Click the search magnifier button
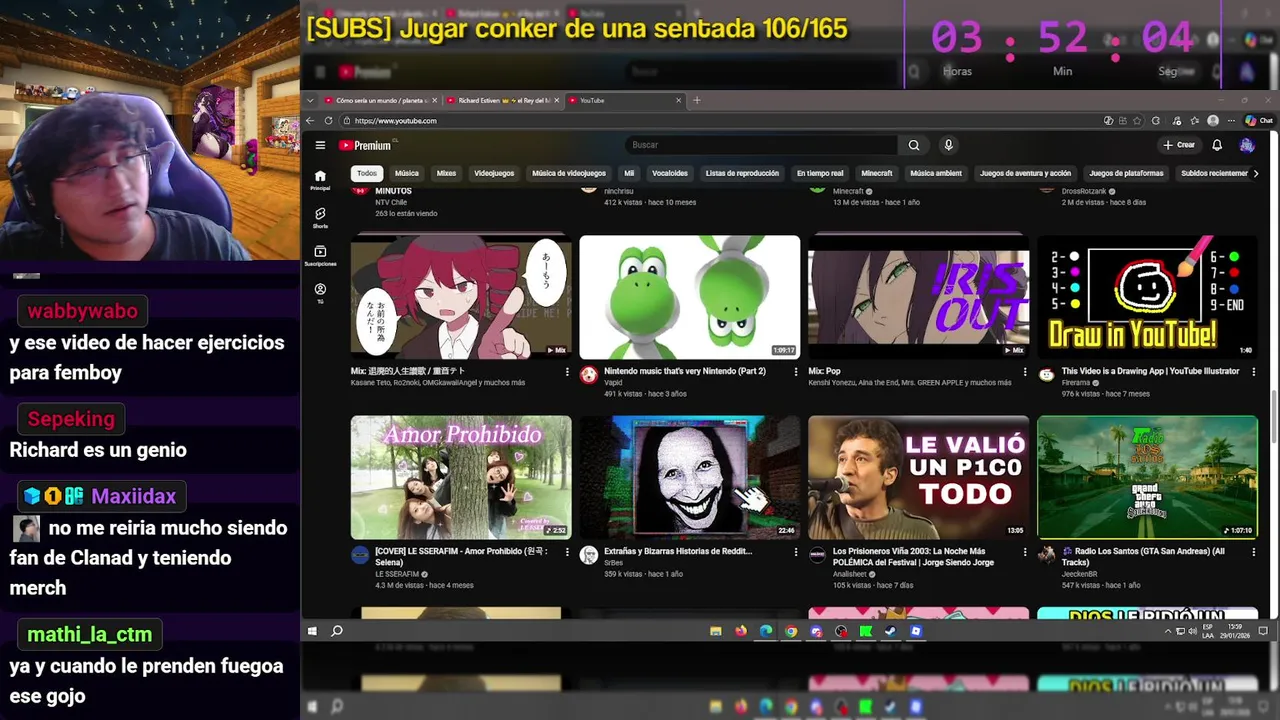The height and width of the screenshot is (720, 1280). pyautogui.click(x=914, y=145)
